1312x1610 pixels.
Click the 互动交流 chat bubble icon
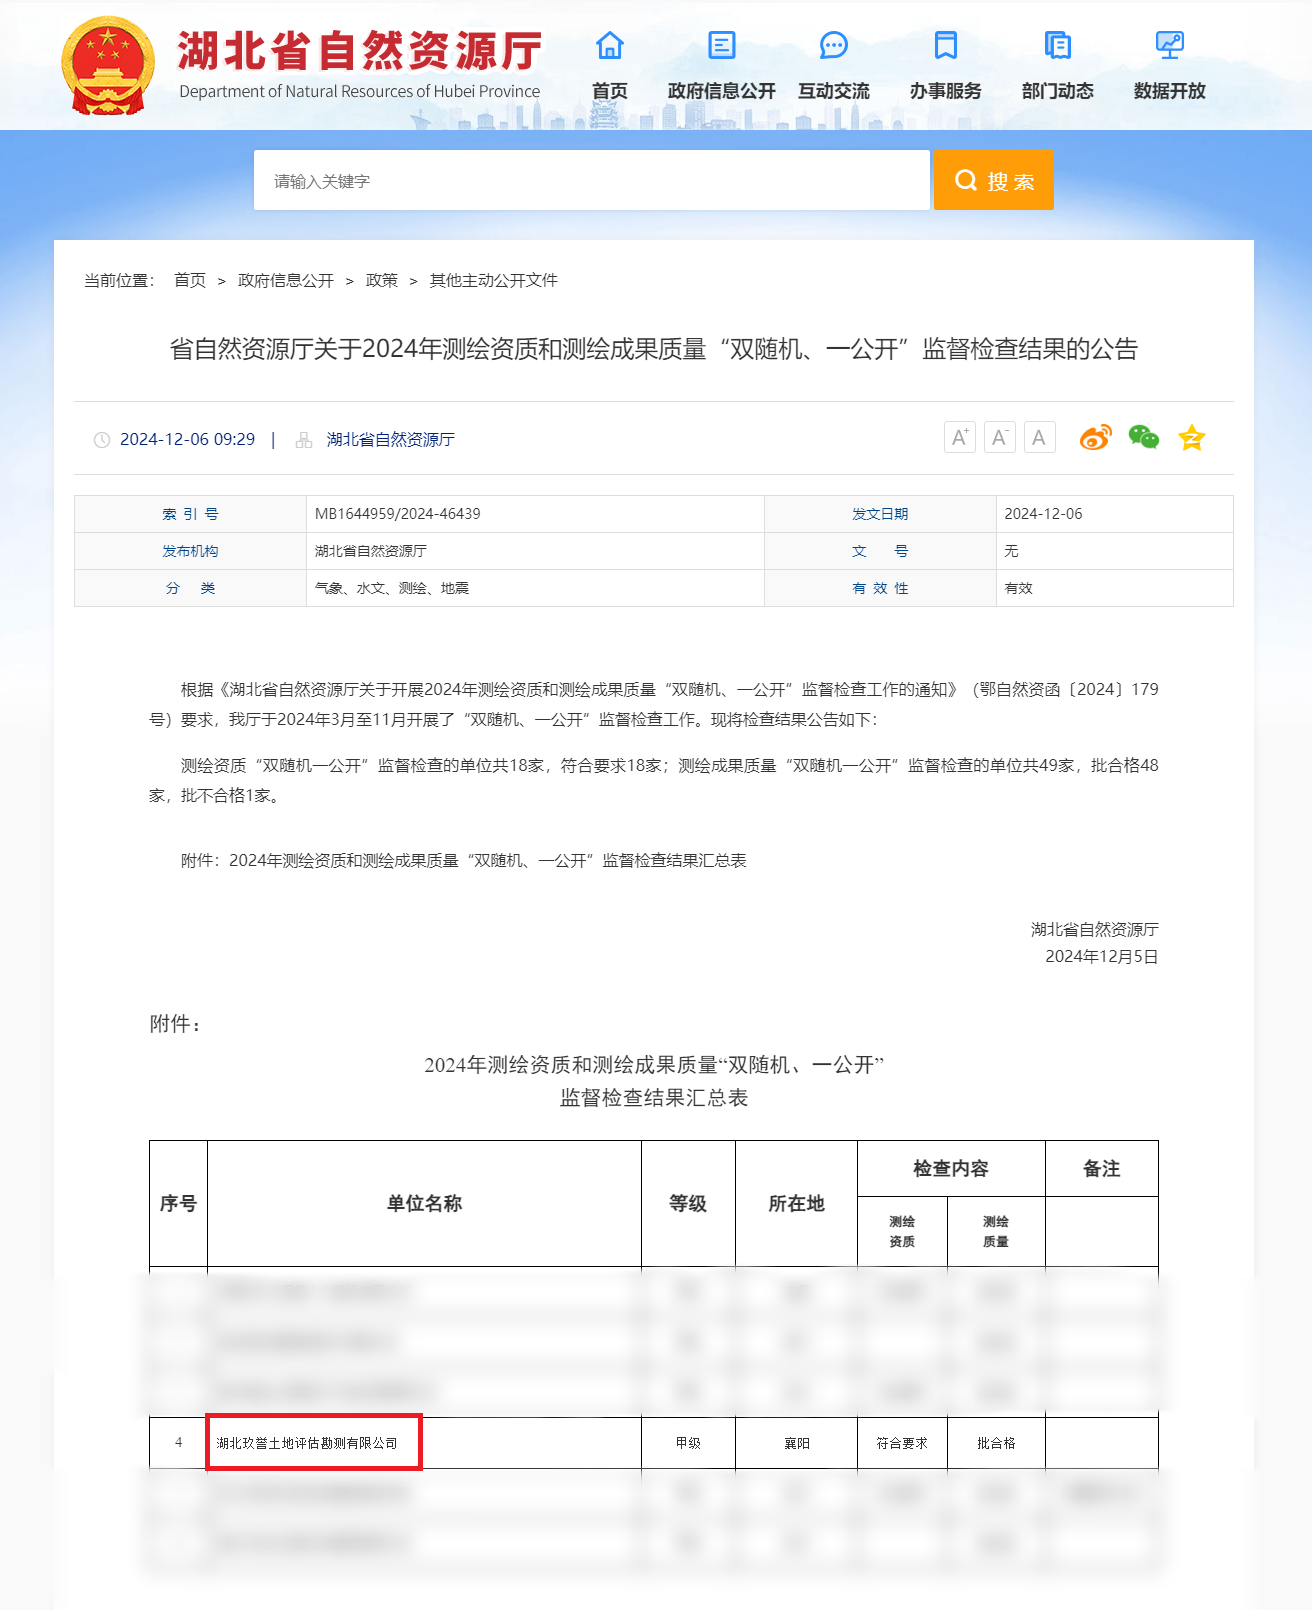pos(834,46)
